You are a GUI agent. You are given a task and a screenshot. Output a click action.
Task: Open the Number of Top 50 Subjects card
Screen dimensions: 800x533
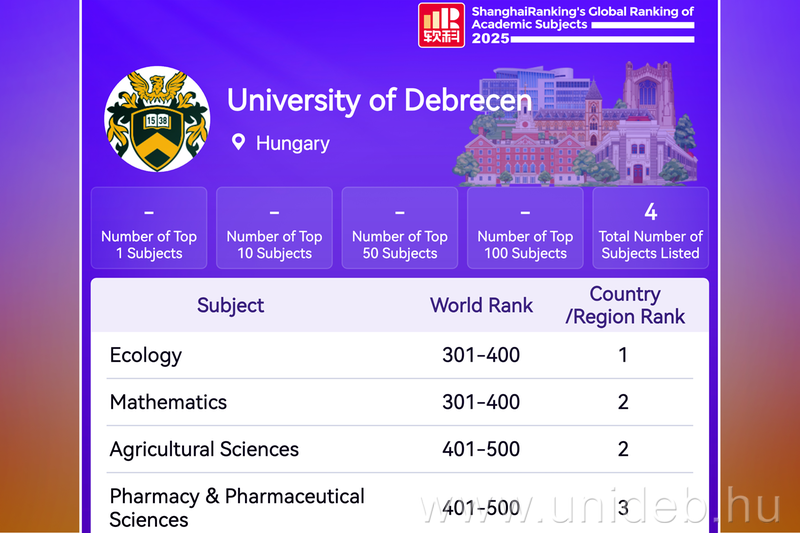point(400,228)
